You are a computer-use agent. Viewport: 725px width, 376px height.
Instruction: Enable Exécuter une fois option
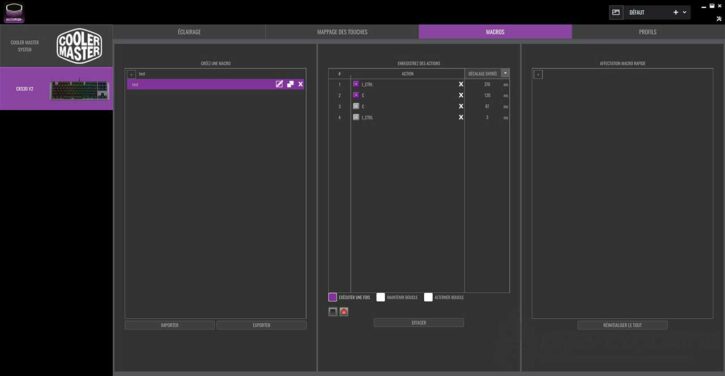point(332,297)
